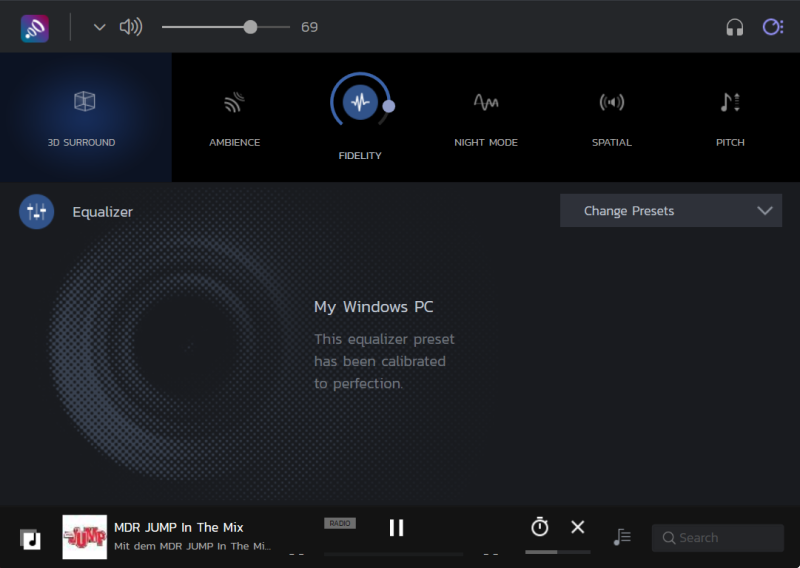The height and width of the screenshot is (568, 800).
Task: Click the PITCH label text
Action: coord(730,142)
